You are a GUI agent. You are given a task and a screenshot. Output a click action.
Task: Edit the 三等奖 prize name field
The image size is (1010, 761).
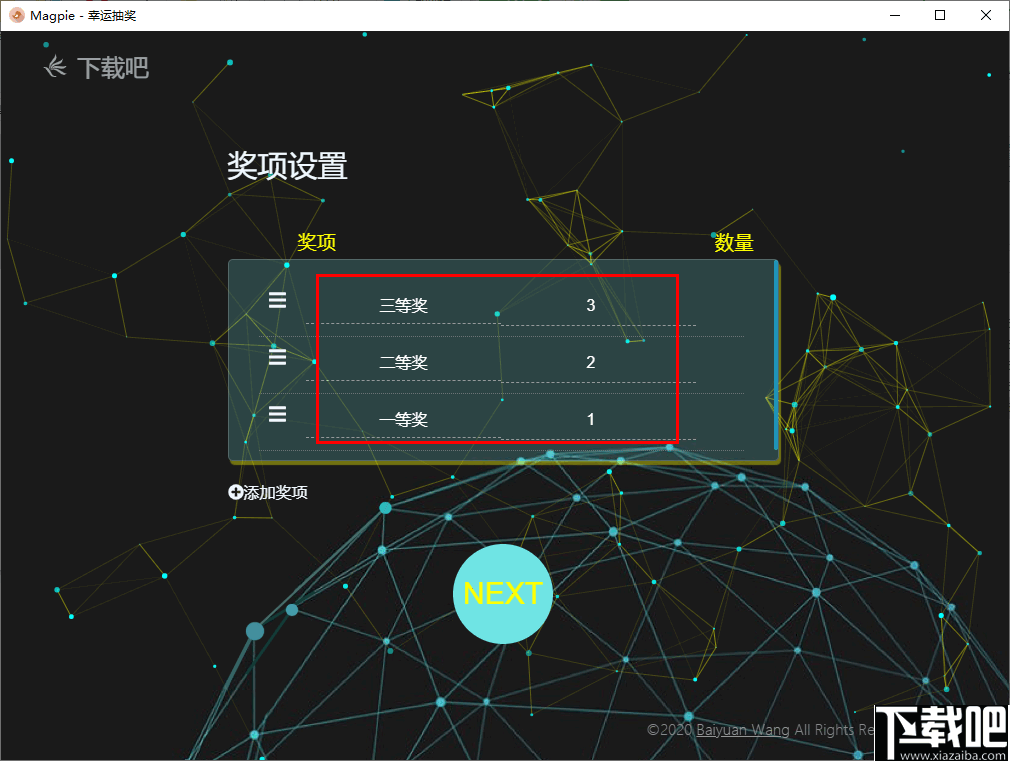pos(403,305)
